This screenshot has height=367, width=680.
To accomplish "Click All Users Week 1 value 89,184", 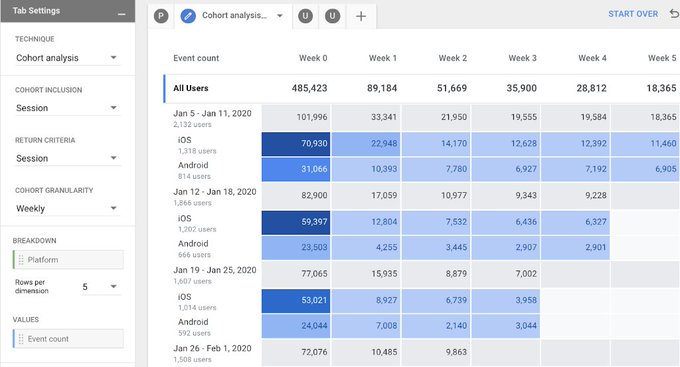I will pyautogui.click(x=382, y=88).
